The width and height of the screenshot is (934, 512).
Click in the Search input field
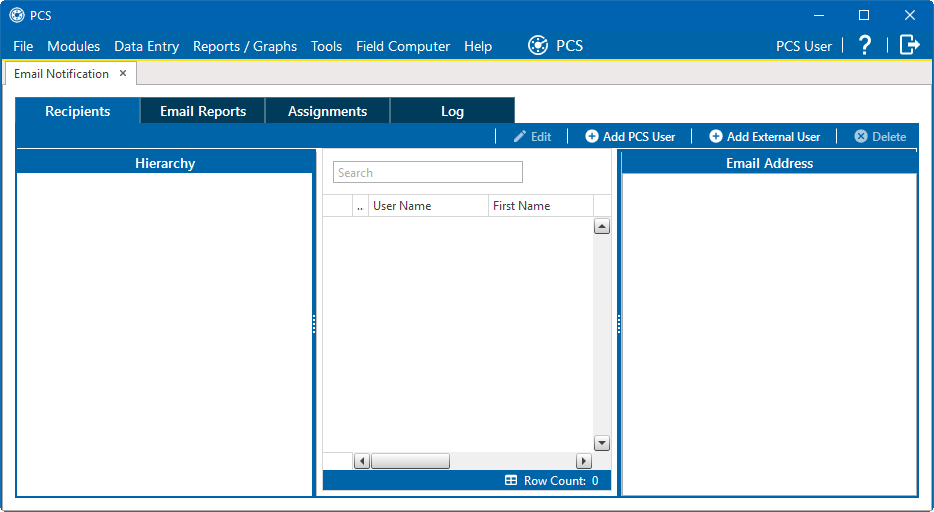click(x=427, y=172)
